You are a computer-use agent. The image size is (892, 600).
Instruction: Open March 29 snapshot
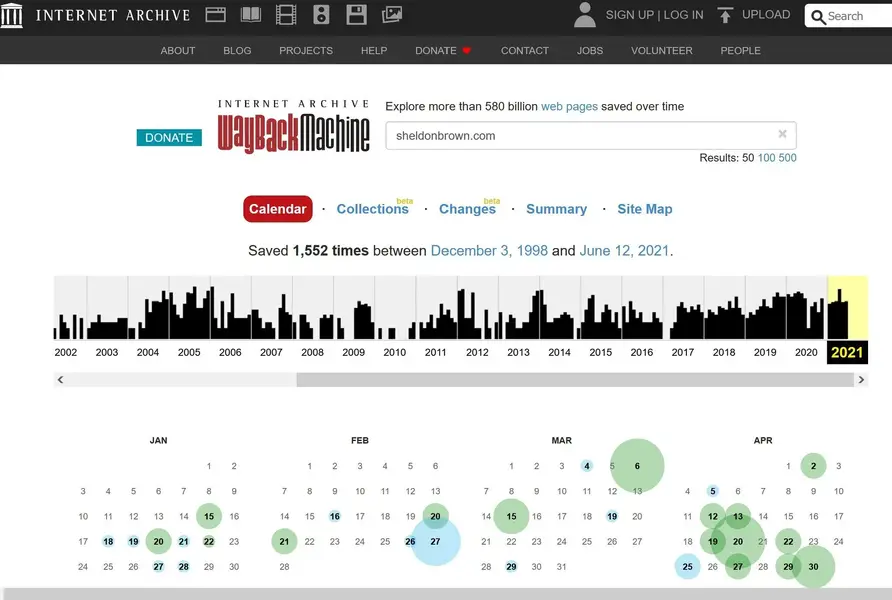[511, 566]
